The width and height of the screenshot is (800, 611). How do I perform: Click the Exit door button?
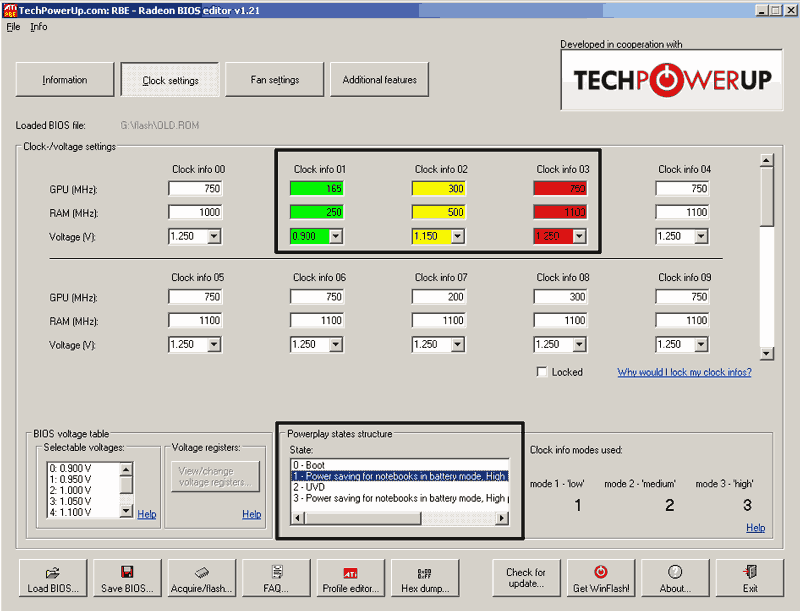750,579
